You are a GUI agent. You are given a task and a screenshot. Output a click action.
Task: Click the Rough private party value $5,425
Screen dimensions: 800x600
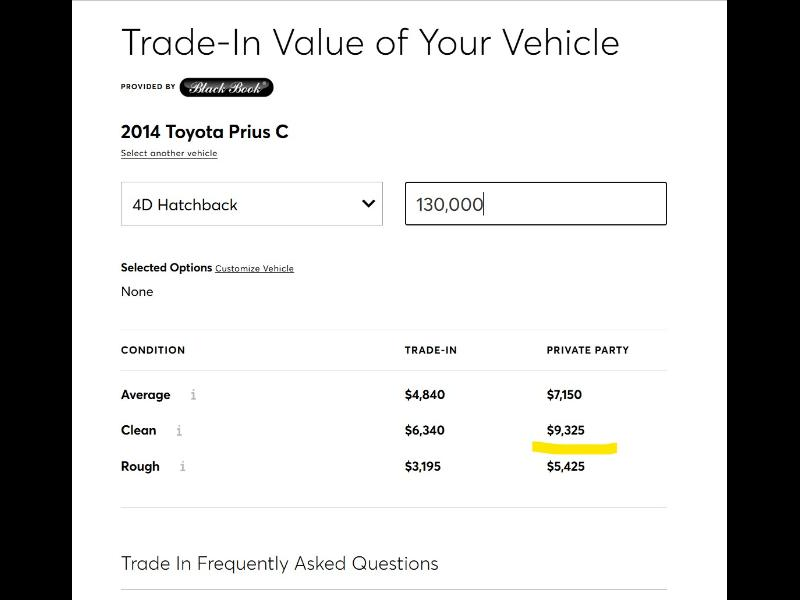coord(565,467)
